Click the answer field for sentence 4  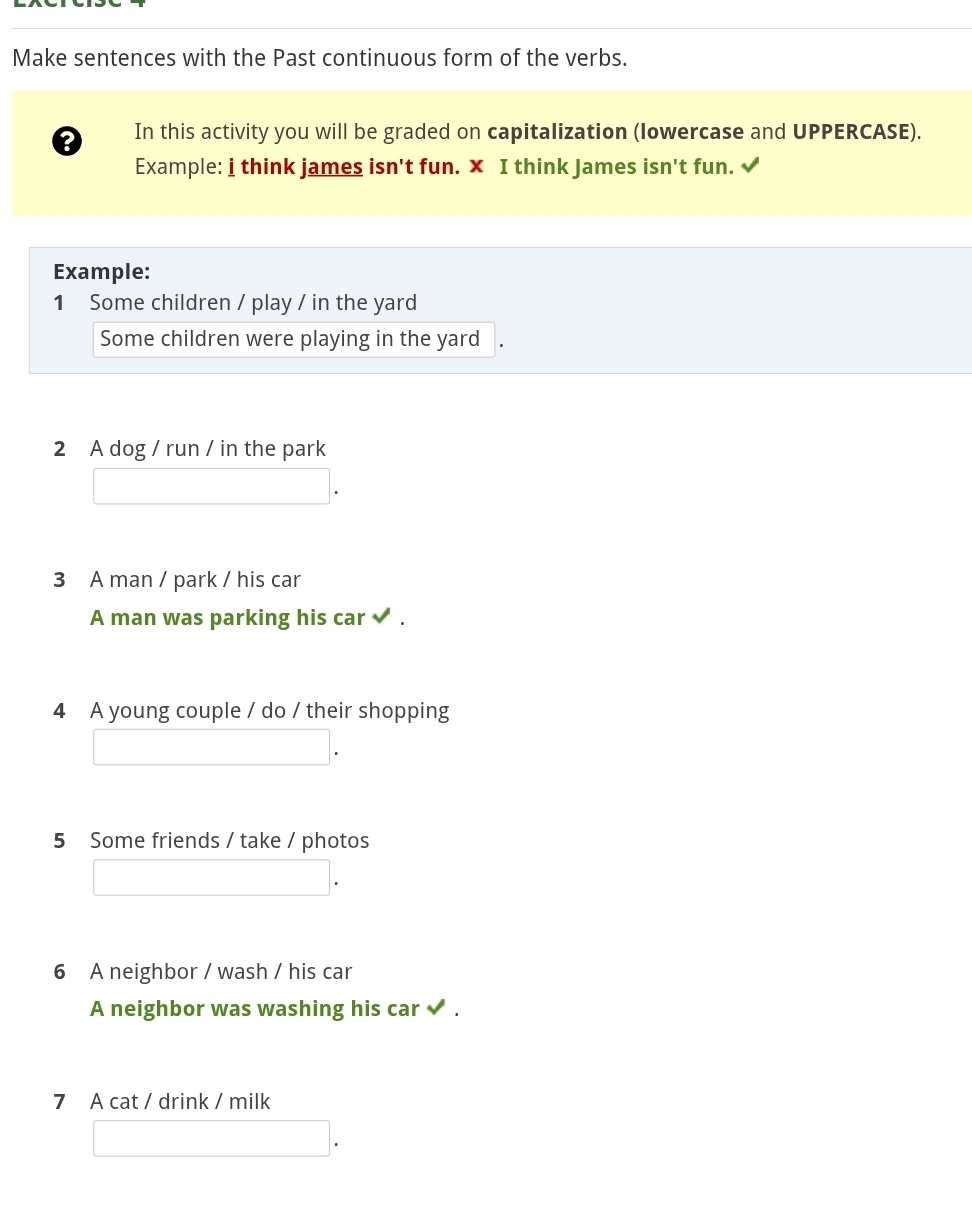pos(211,747)
